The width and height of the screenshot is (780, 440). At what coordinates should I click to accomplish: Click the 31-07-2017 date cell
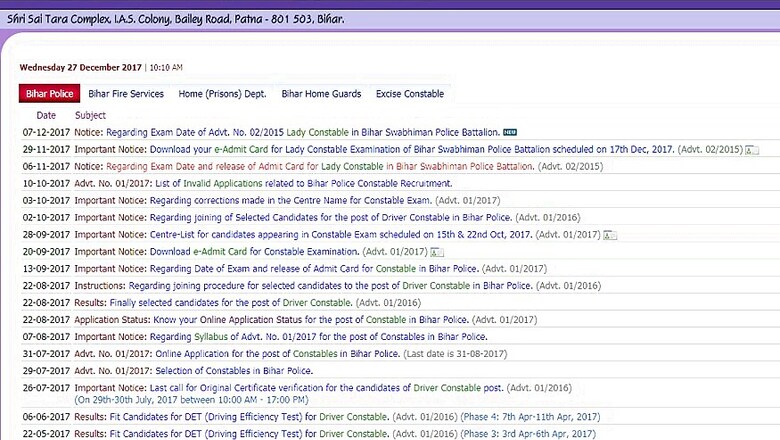[x=46, y=353]
